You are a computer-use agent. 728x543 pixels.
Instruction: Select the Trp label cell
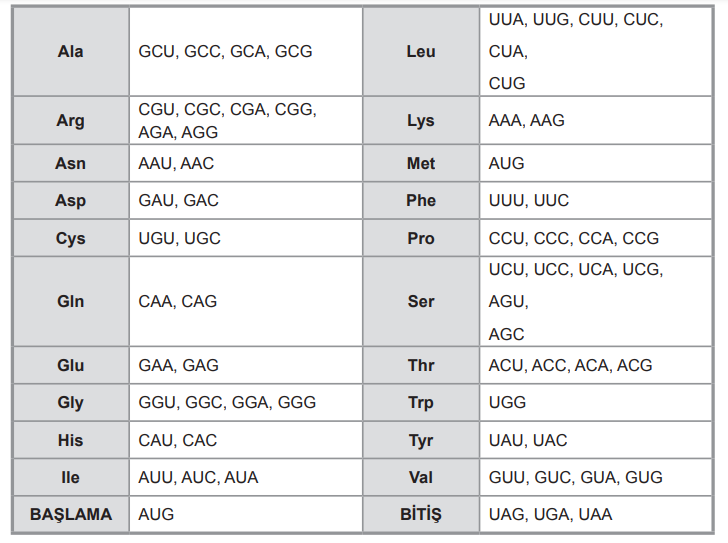point(421,402)
